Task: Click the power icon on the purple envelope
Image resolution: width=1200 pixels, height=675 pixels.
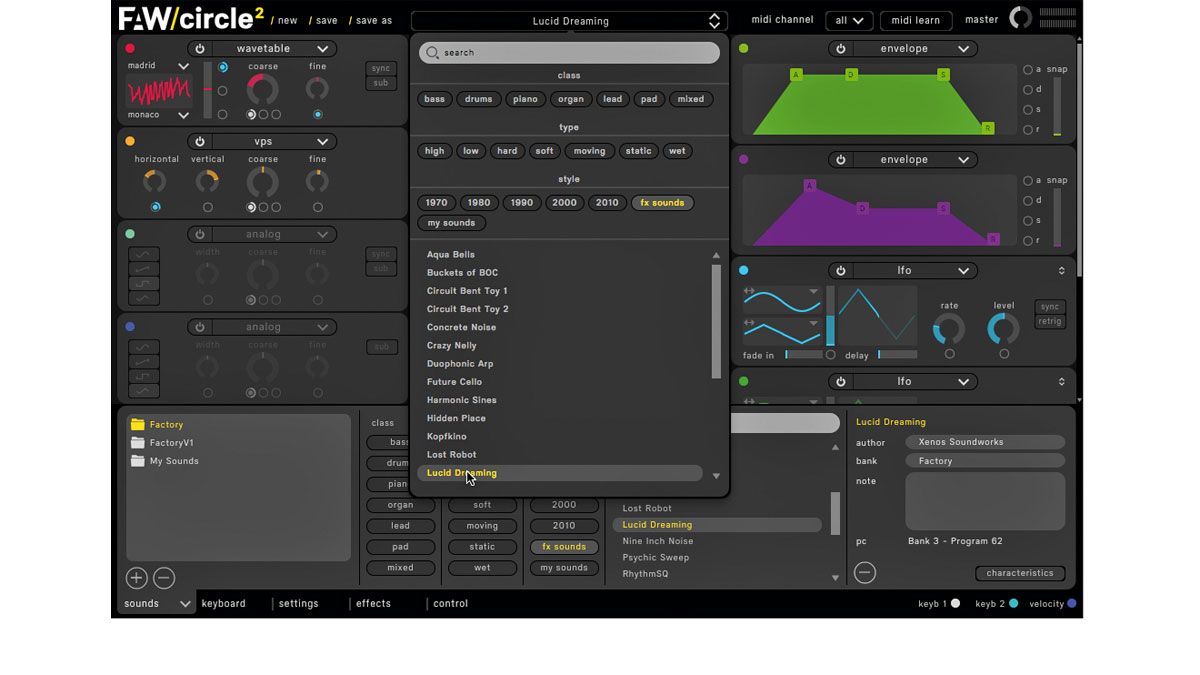Action: [840, 159]
